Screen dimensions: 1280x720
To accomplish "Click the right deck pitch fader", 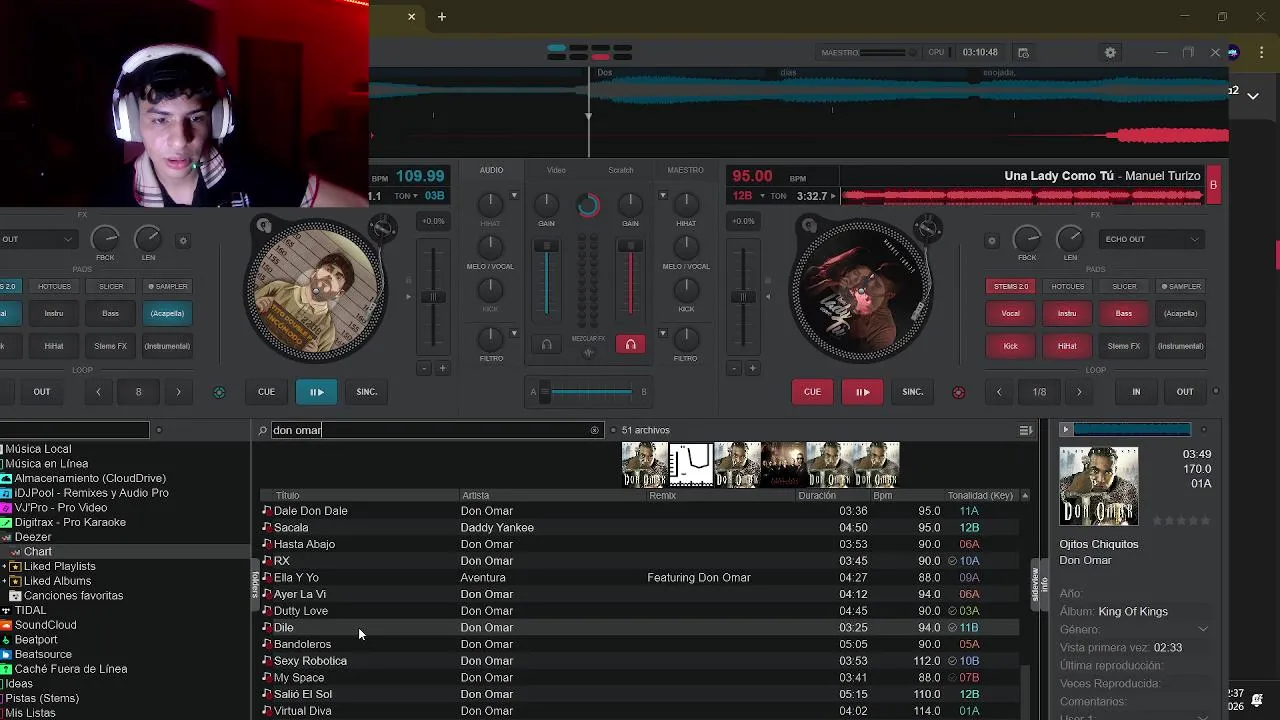I will [x=743, y=297].
